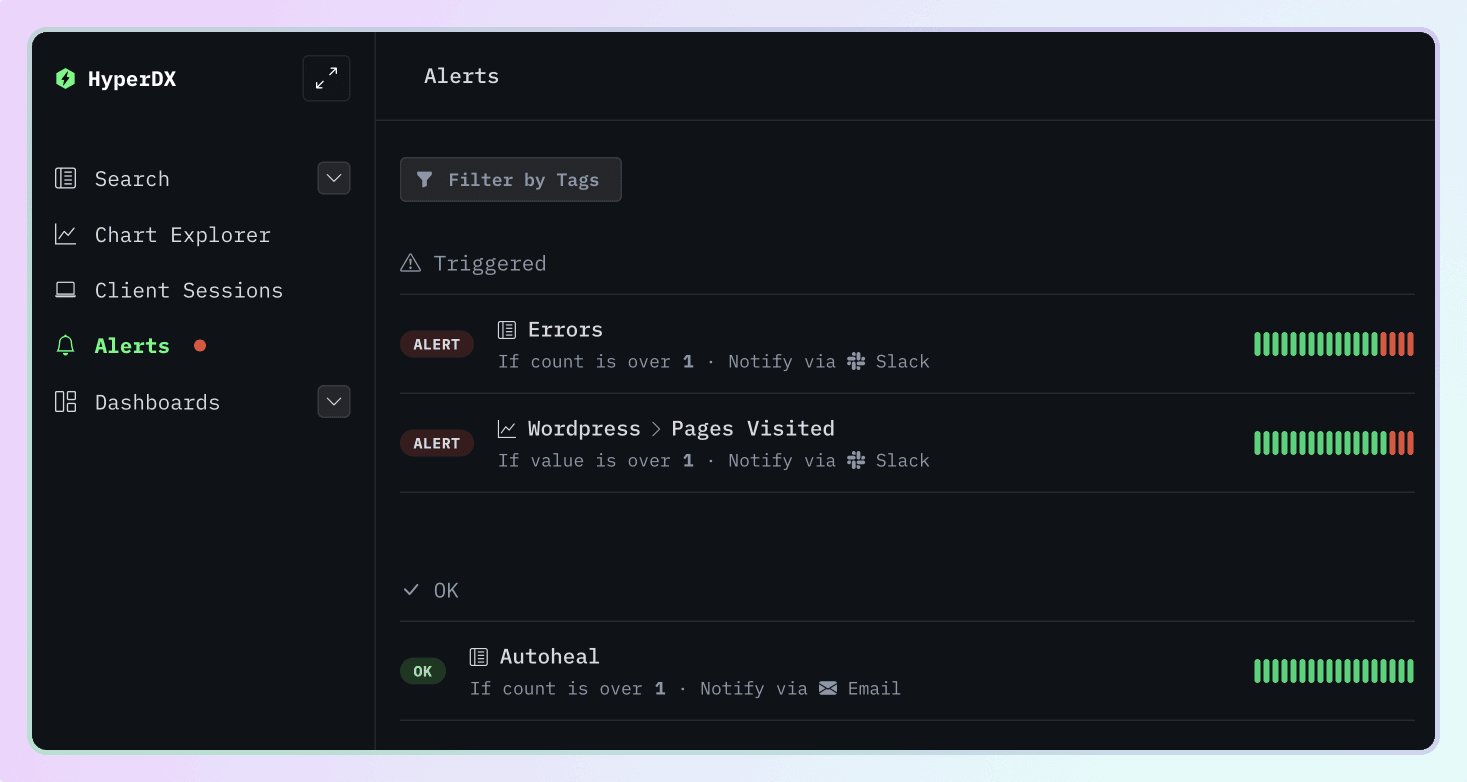Viewport: 1467px width, 782px height.
Task: Click the checkmark beside the OK section
Action: (x=409, y=590)
